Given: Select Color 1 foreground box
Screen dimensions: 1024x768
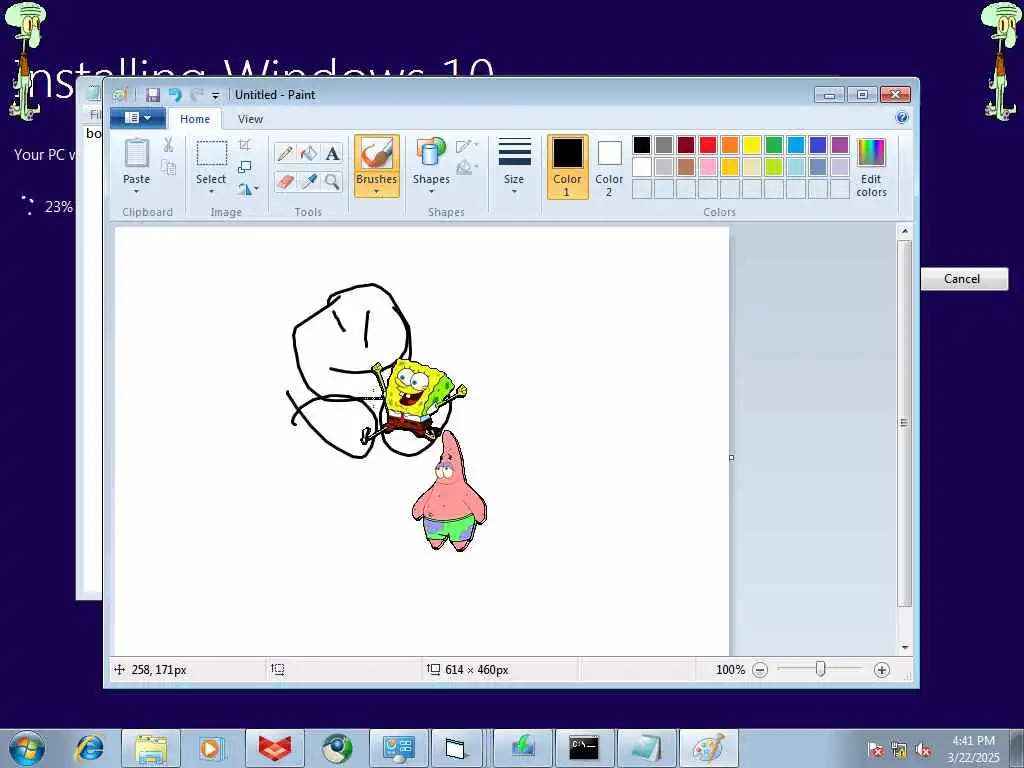Looking at the screenshot, I should point(568,167).
